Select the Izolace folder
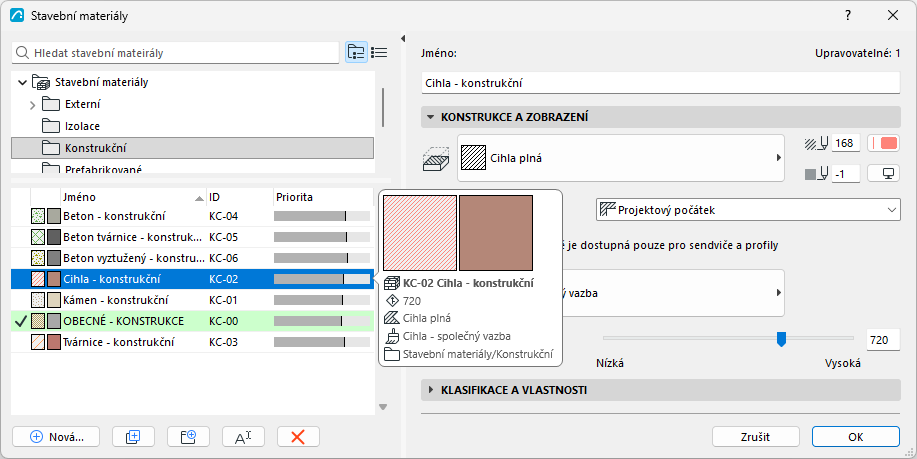Screen dimensions: 917x459 [82, 126]
